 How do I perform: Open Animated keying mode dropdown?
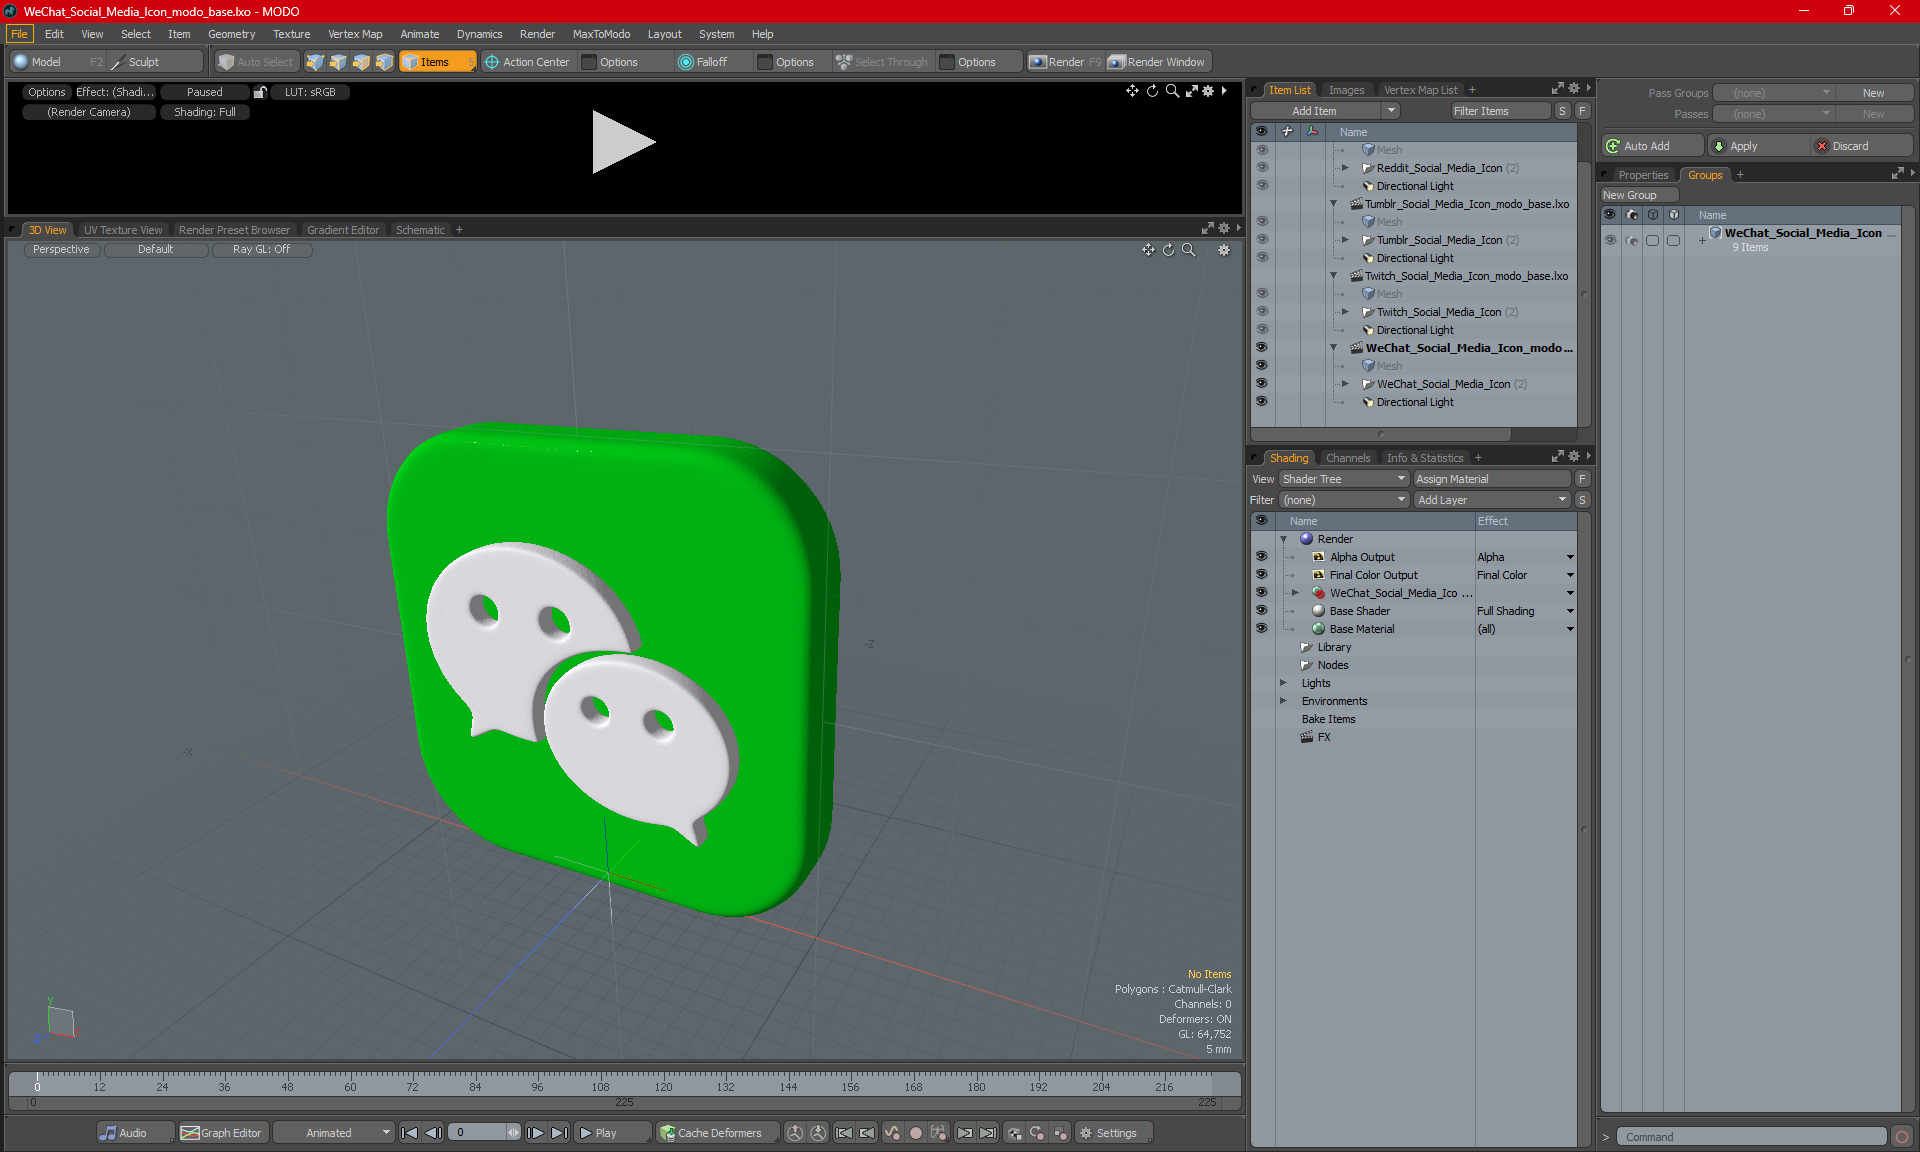(x=334, y=1133)
